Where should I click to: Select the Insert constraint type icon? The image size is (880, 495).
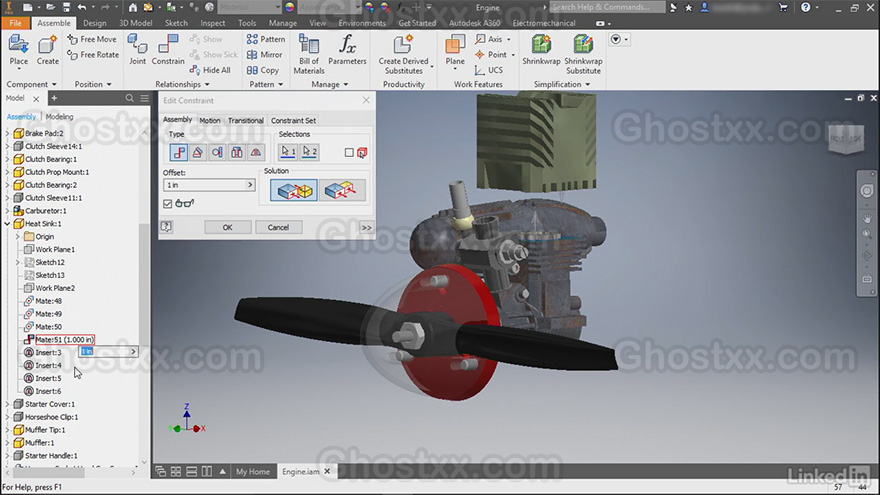236,152
